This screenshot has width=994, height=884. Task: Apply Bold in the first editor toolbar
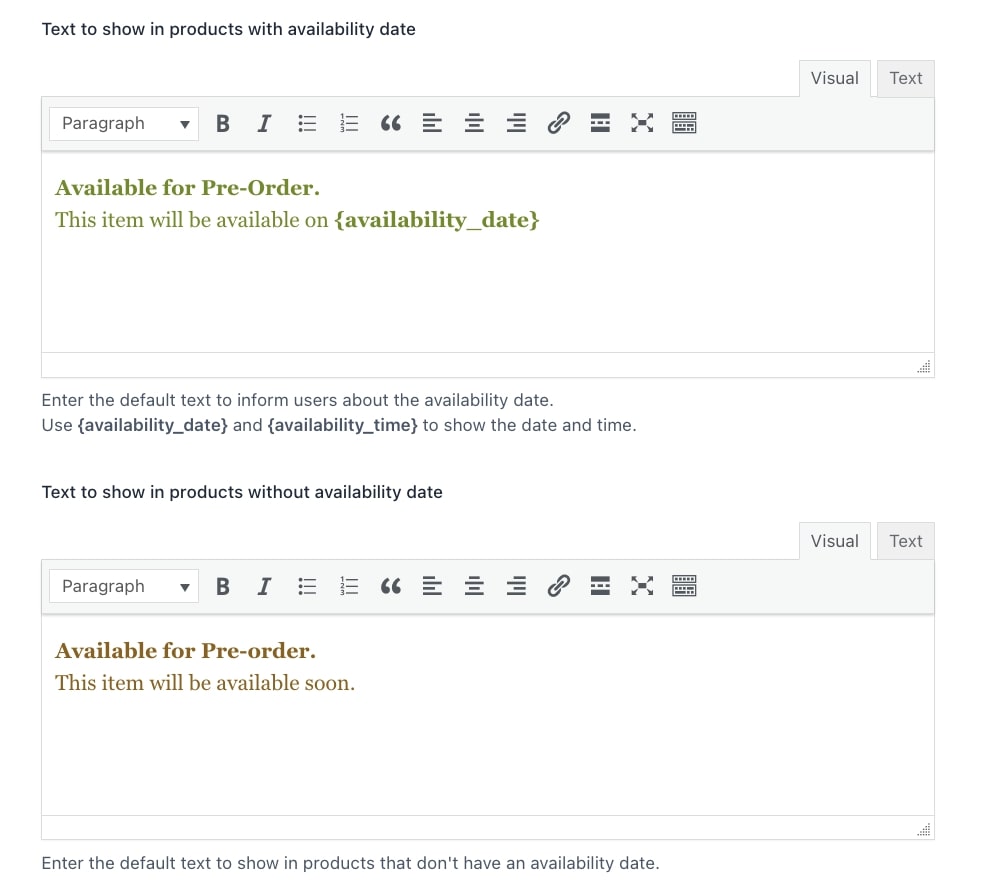pos(223,123)
